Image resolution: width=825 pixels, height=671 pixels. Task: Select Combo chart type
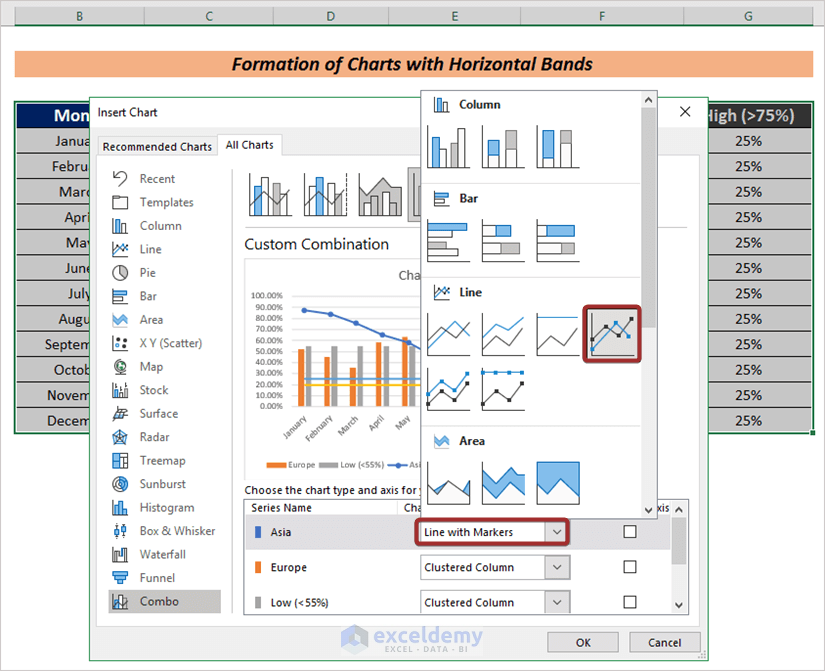click(165, 601)
